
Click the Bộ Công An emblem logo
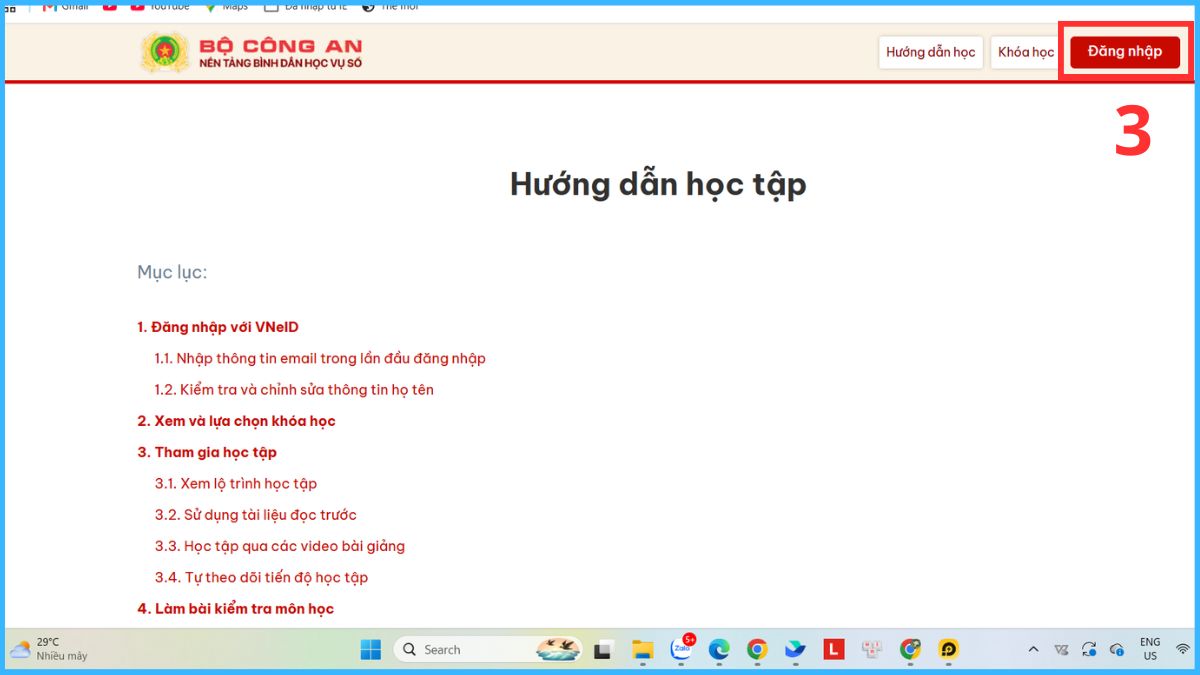coord(163,52)
